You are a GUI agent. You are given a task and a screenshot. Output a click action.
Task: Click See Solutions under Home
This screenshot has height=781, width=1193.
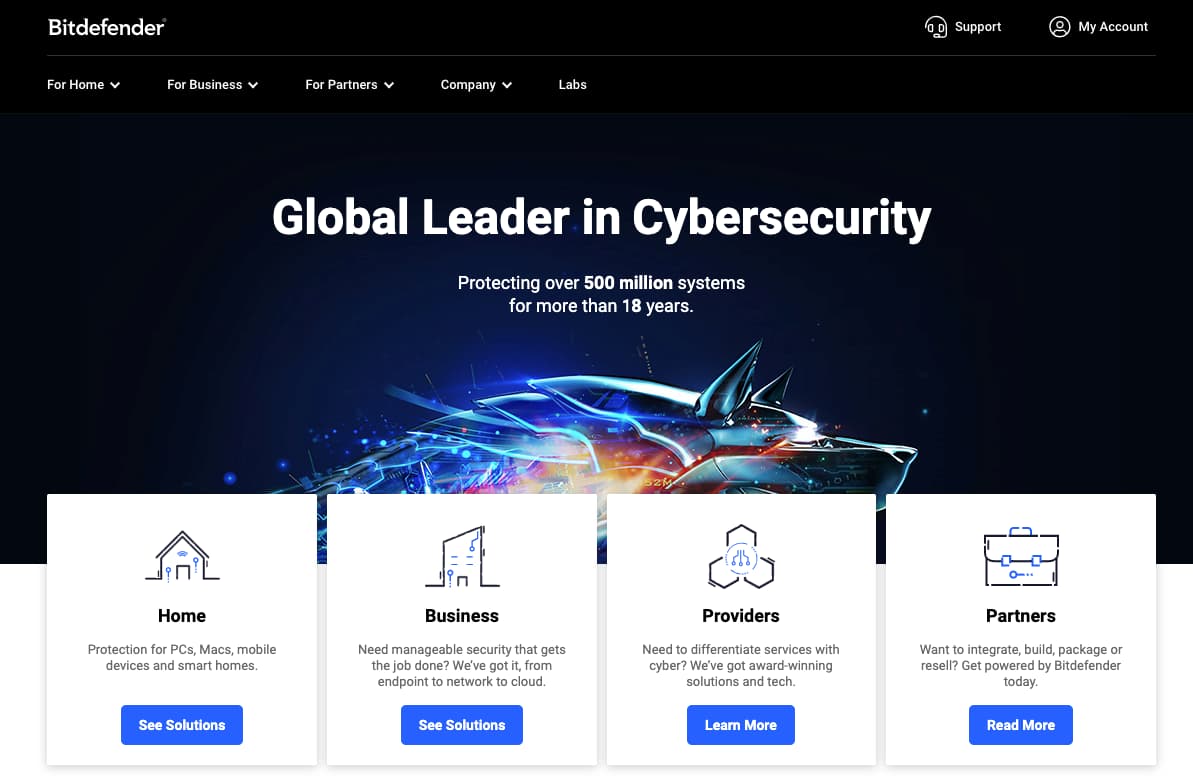tap(182, 725)
